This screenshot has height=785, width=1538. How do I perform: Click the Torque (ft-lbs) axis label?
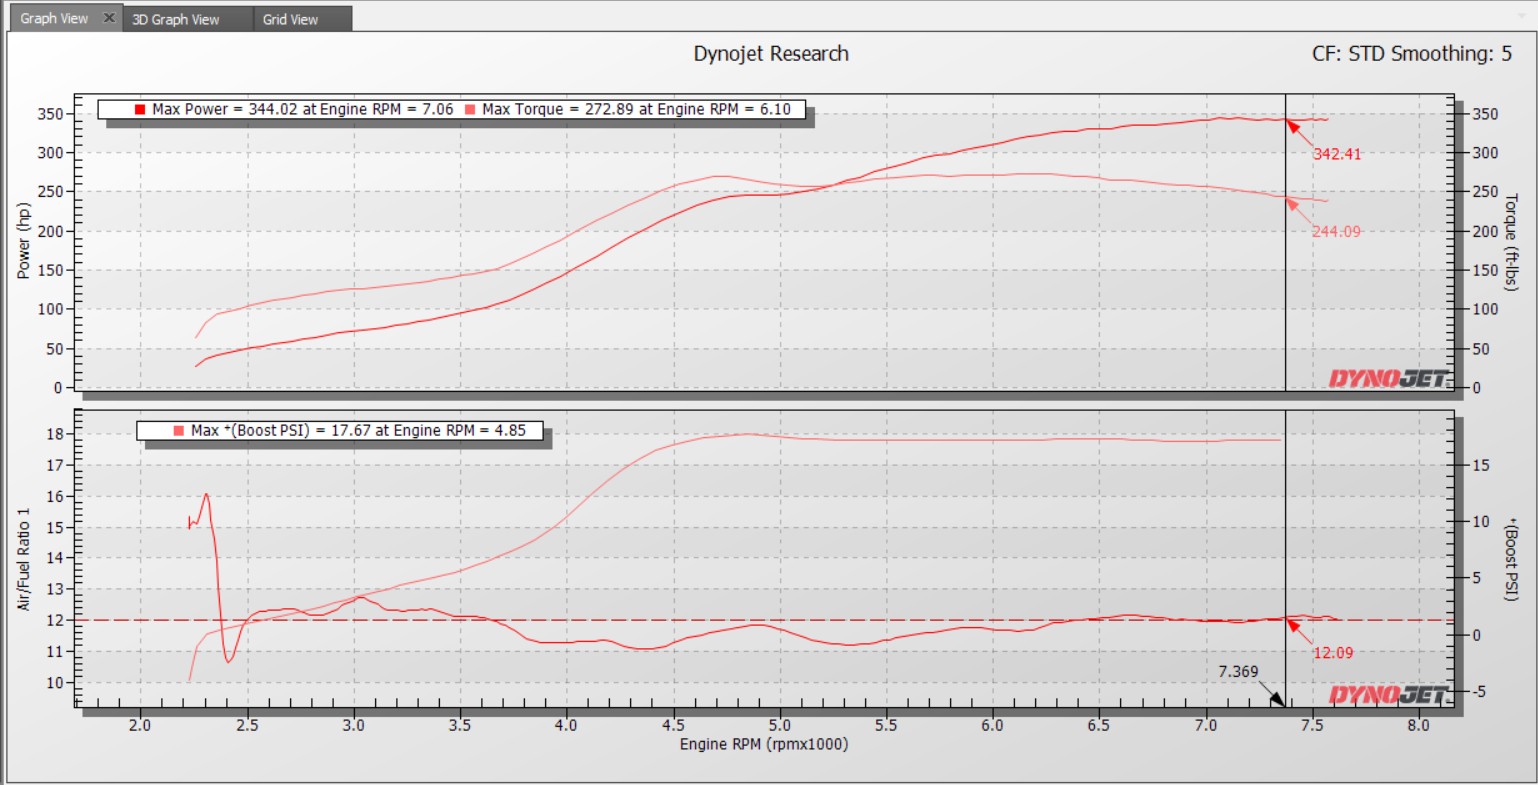click(x=1511, y=242)
